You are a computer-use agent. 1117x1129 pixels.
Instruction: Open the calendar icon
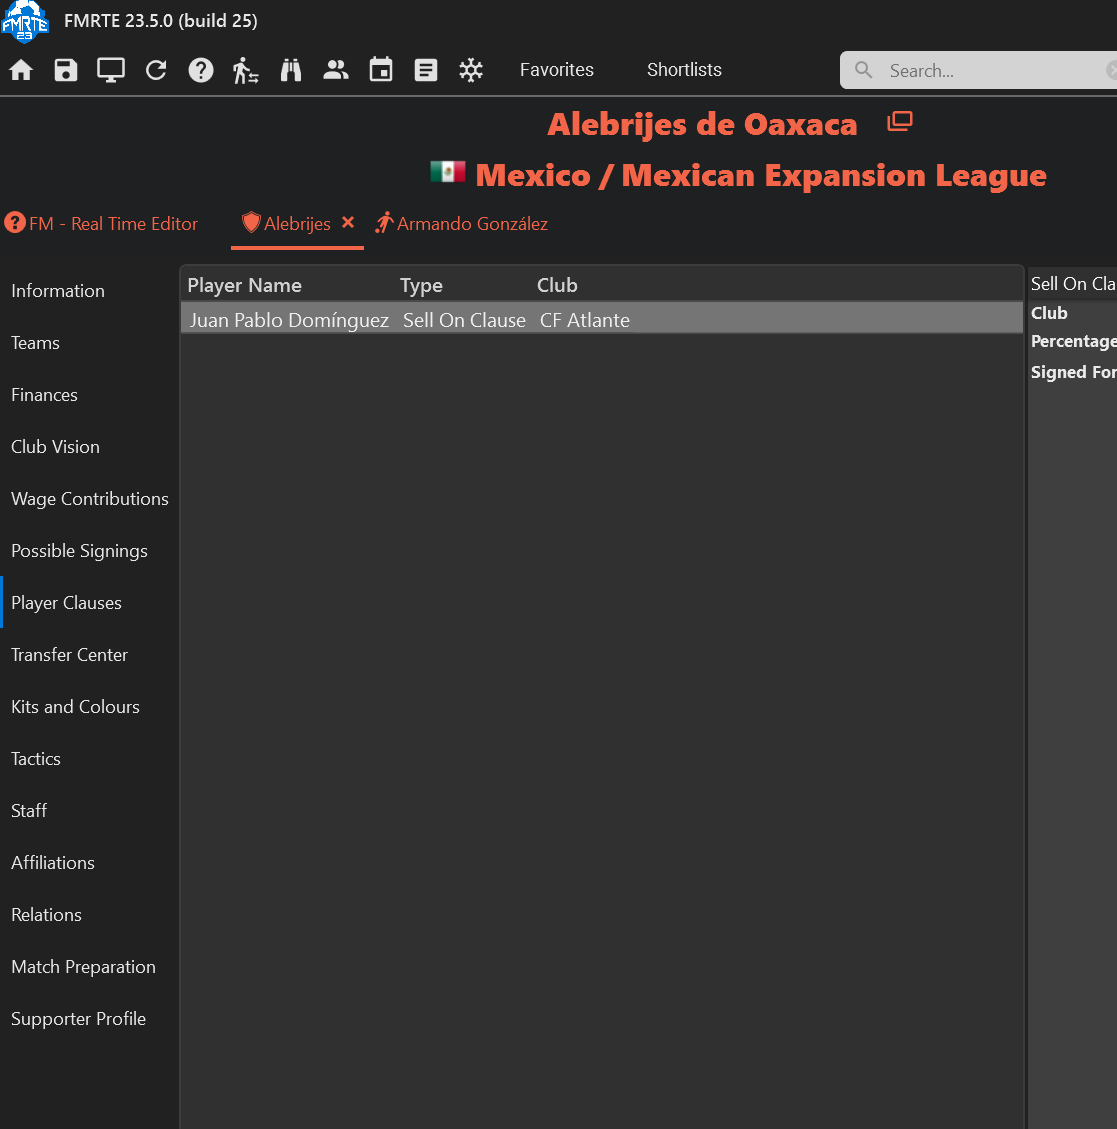(x=381, y=70)
